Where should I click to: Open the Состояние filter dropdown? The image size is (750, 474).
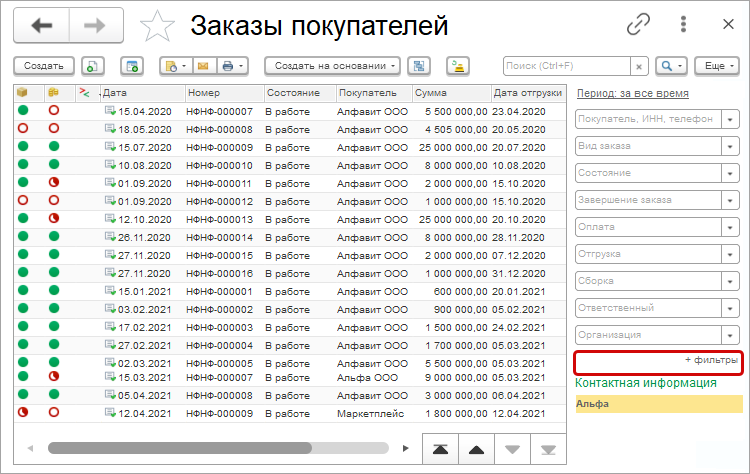pos(730,173)
